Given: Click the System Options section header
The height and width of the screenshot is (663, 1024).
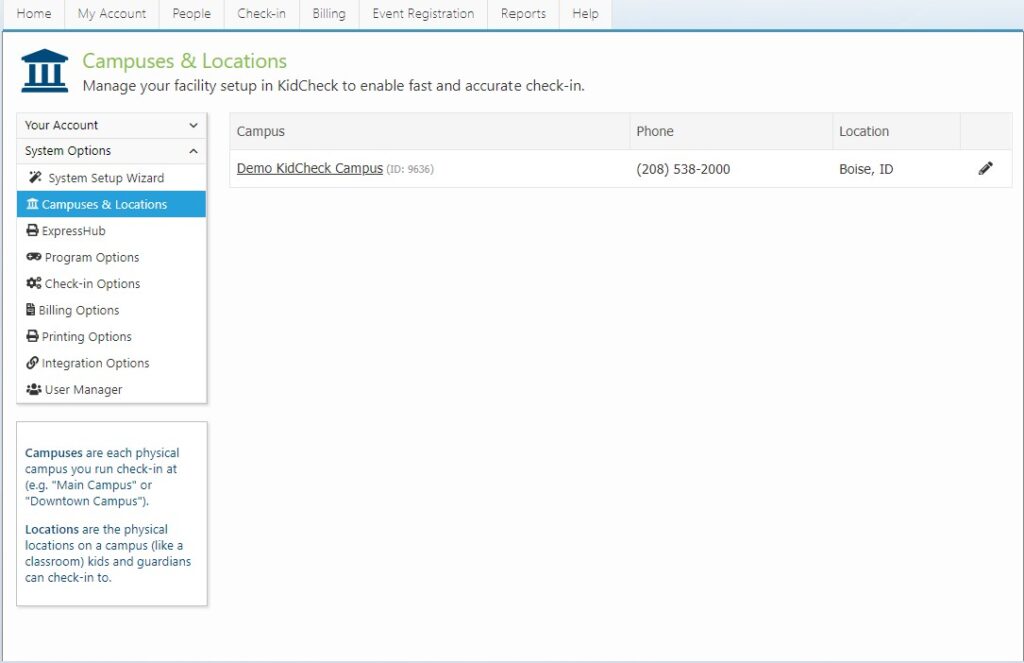Looking at the screenshot, I should click(x=112, y=151).
